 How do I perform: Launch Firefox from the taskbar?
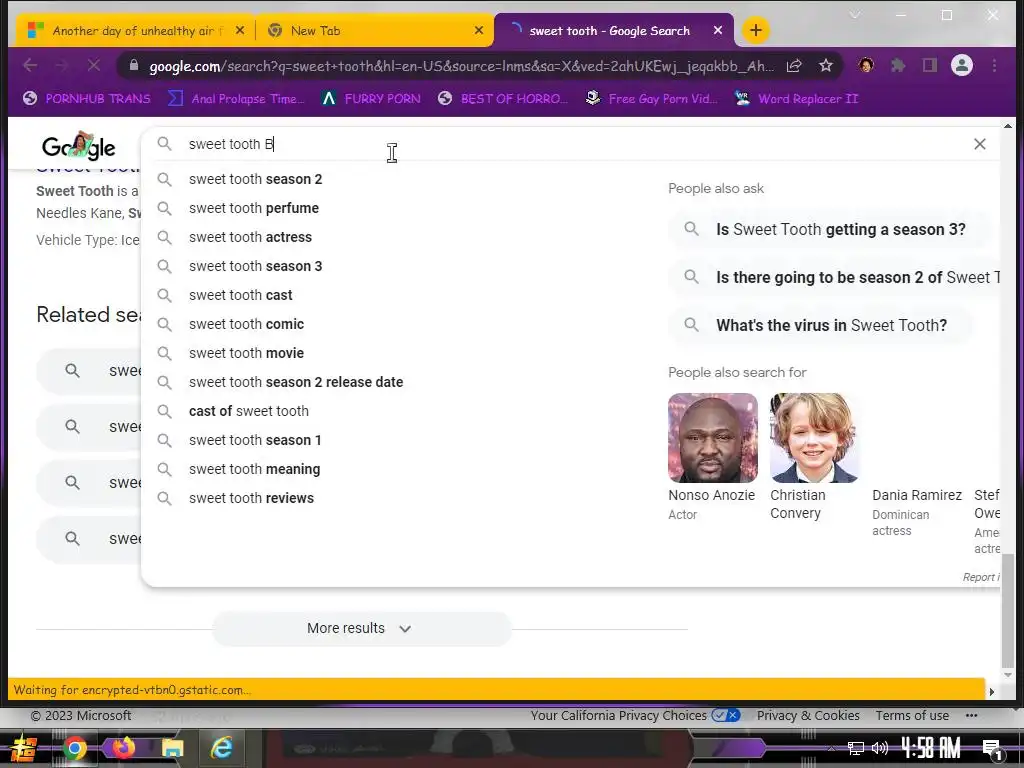[123, 748]
